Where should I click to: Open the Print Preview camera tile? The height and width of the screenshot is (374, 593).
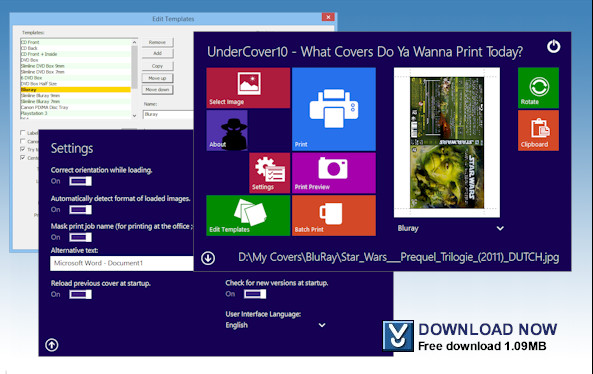tap(334, 173)
